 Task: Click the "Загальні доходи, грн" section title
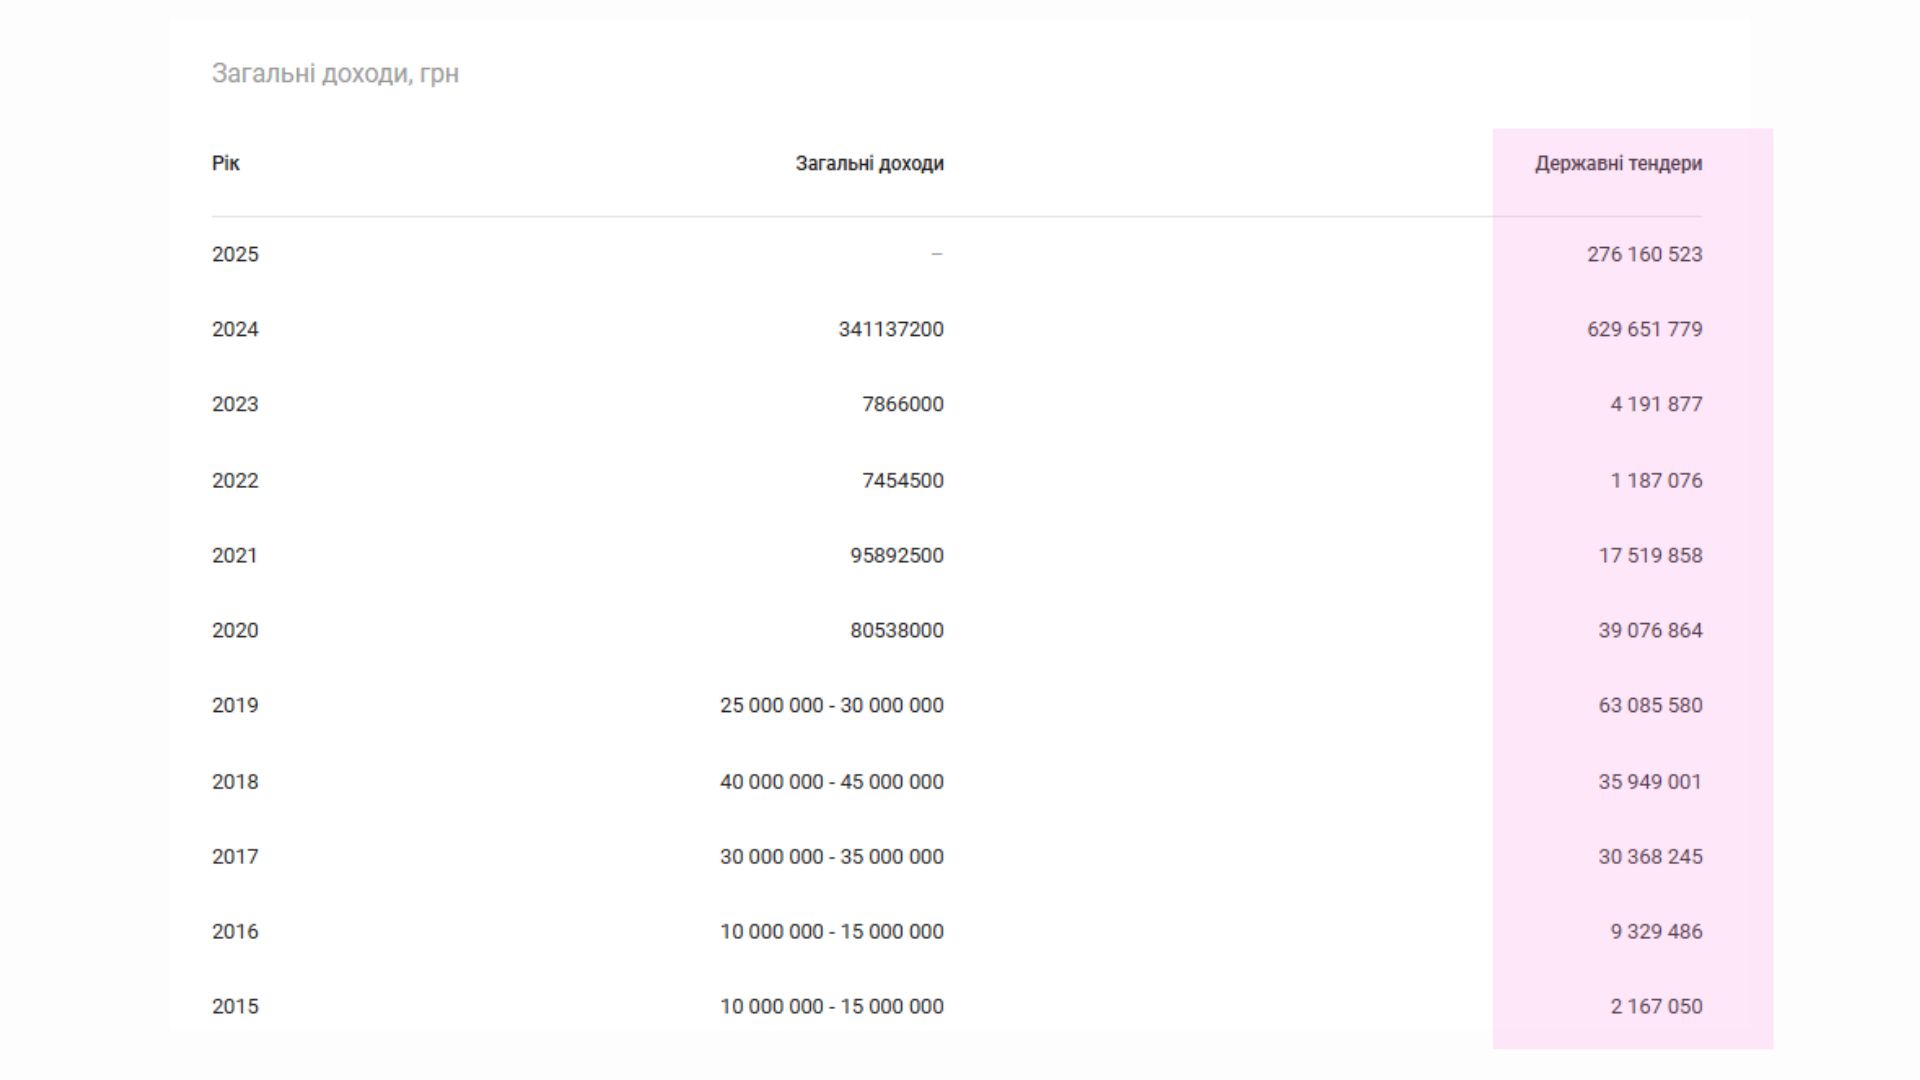pyautogui.click(x=335, y=73)
